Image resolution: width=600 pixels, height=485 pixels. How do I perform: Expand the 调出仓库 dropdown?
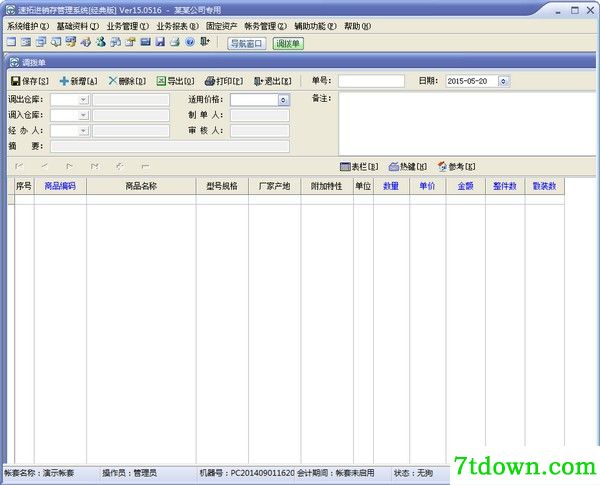[83, 100]
